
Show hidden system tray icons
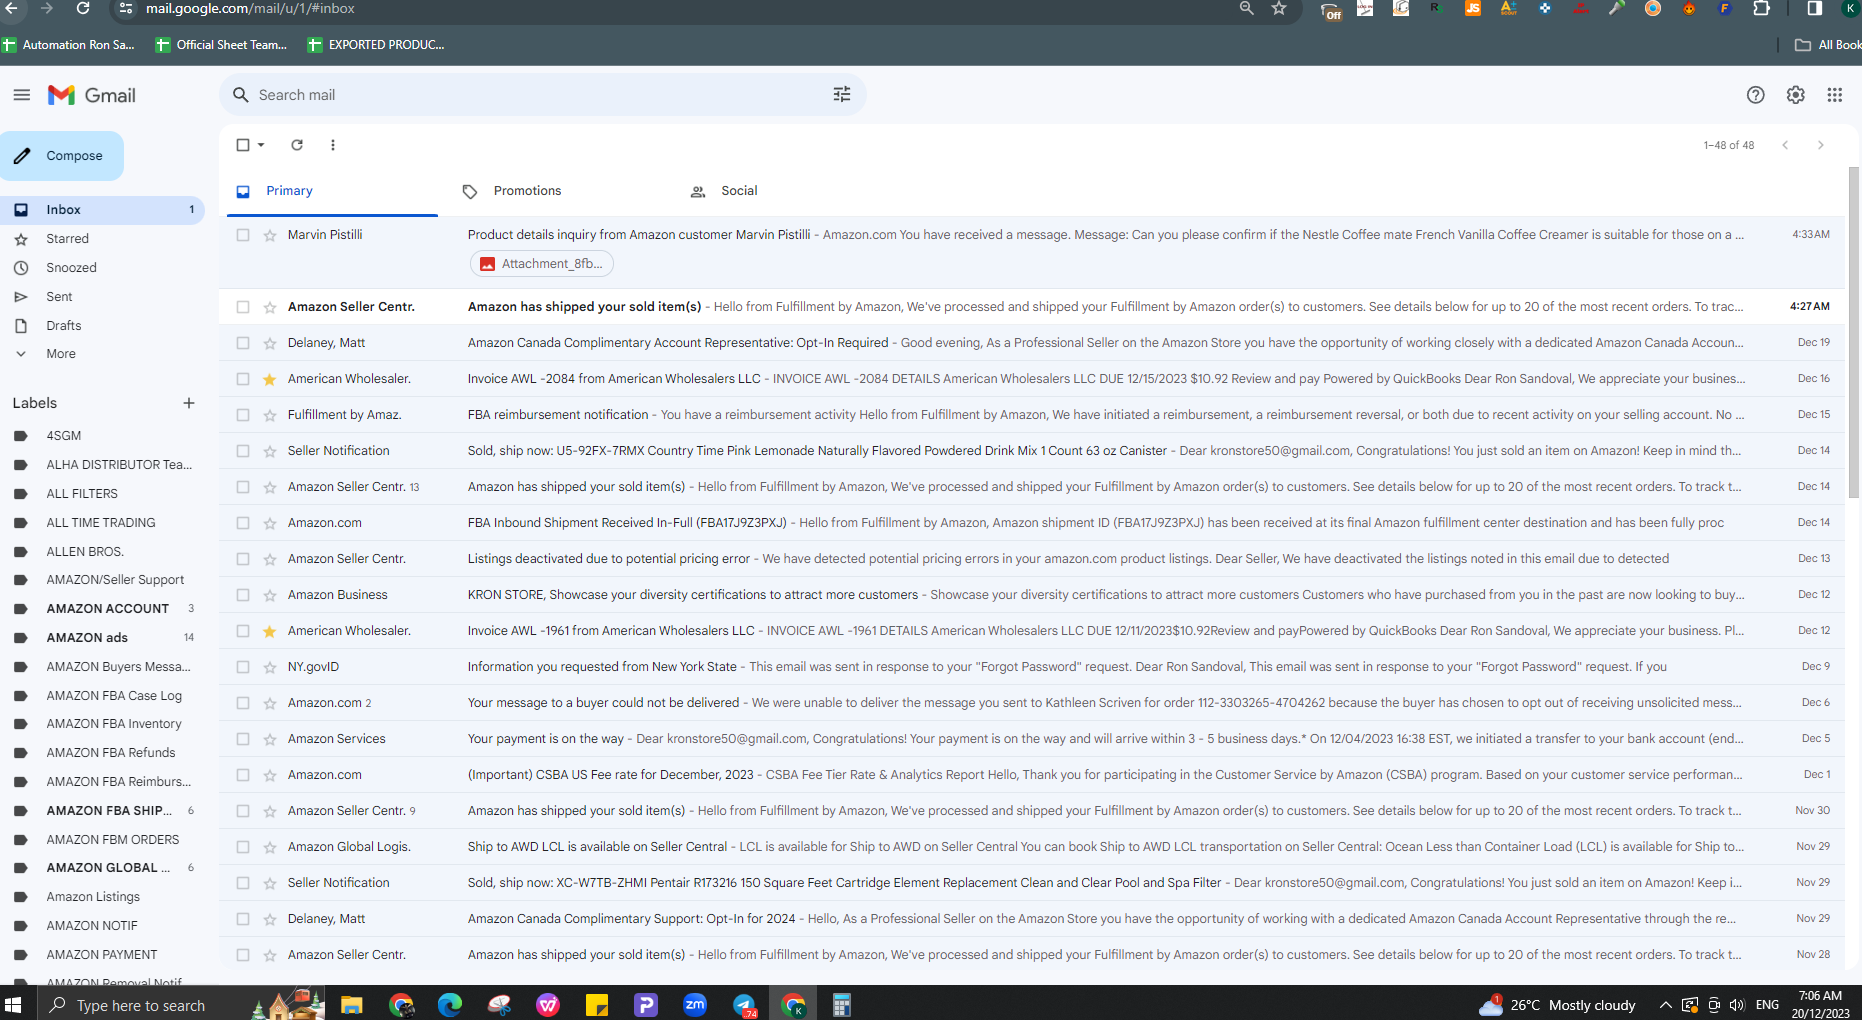click(x=1665, y=1005)
